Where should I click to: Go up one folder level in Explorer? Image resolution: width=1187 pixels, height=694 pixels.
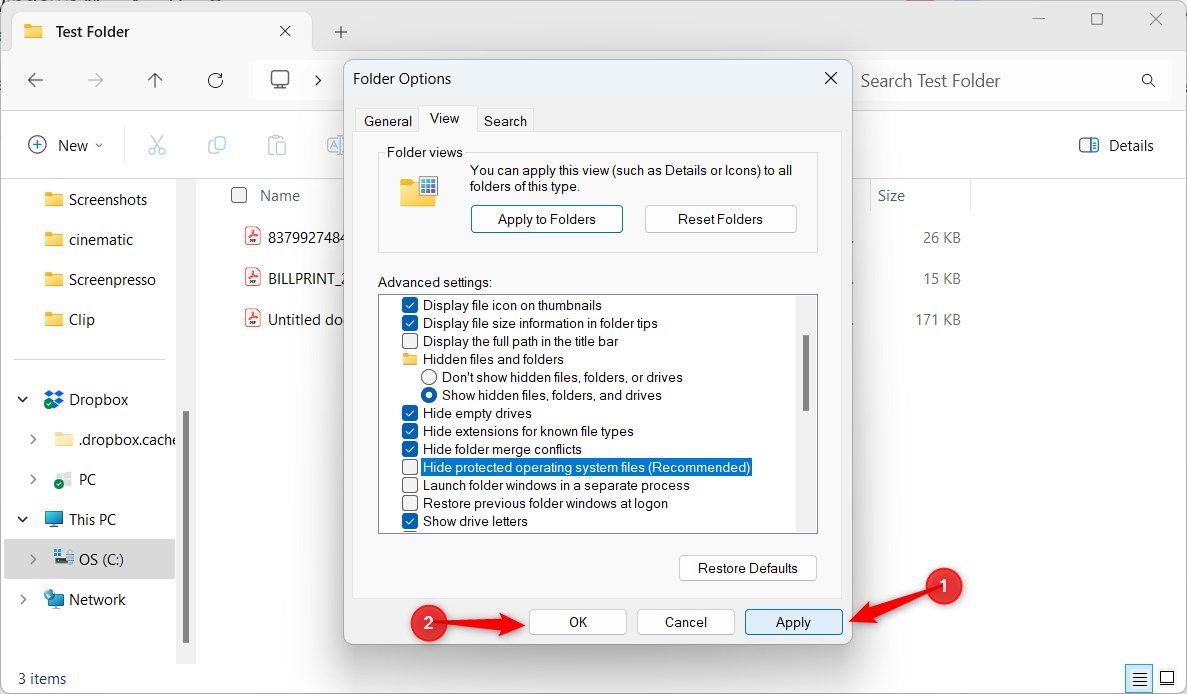pyautogui.click(x=155, y=80)
